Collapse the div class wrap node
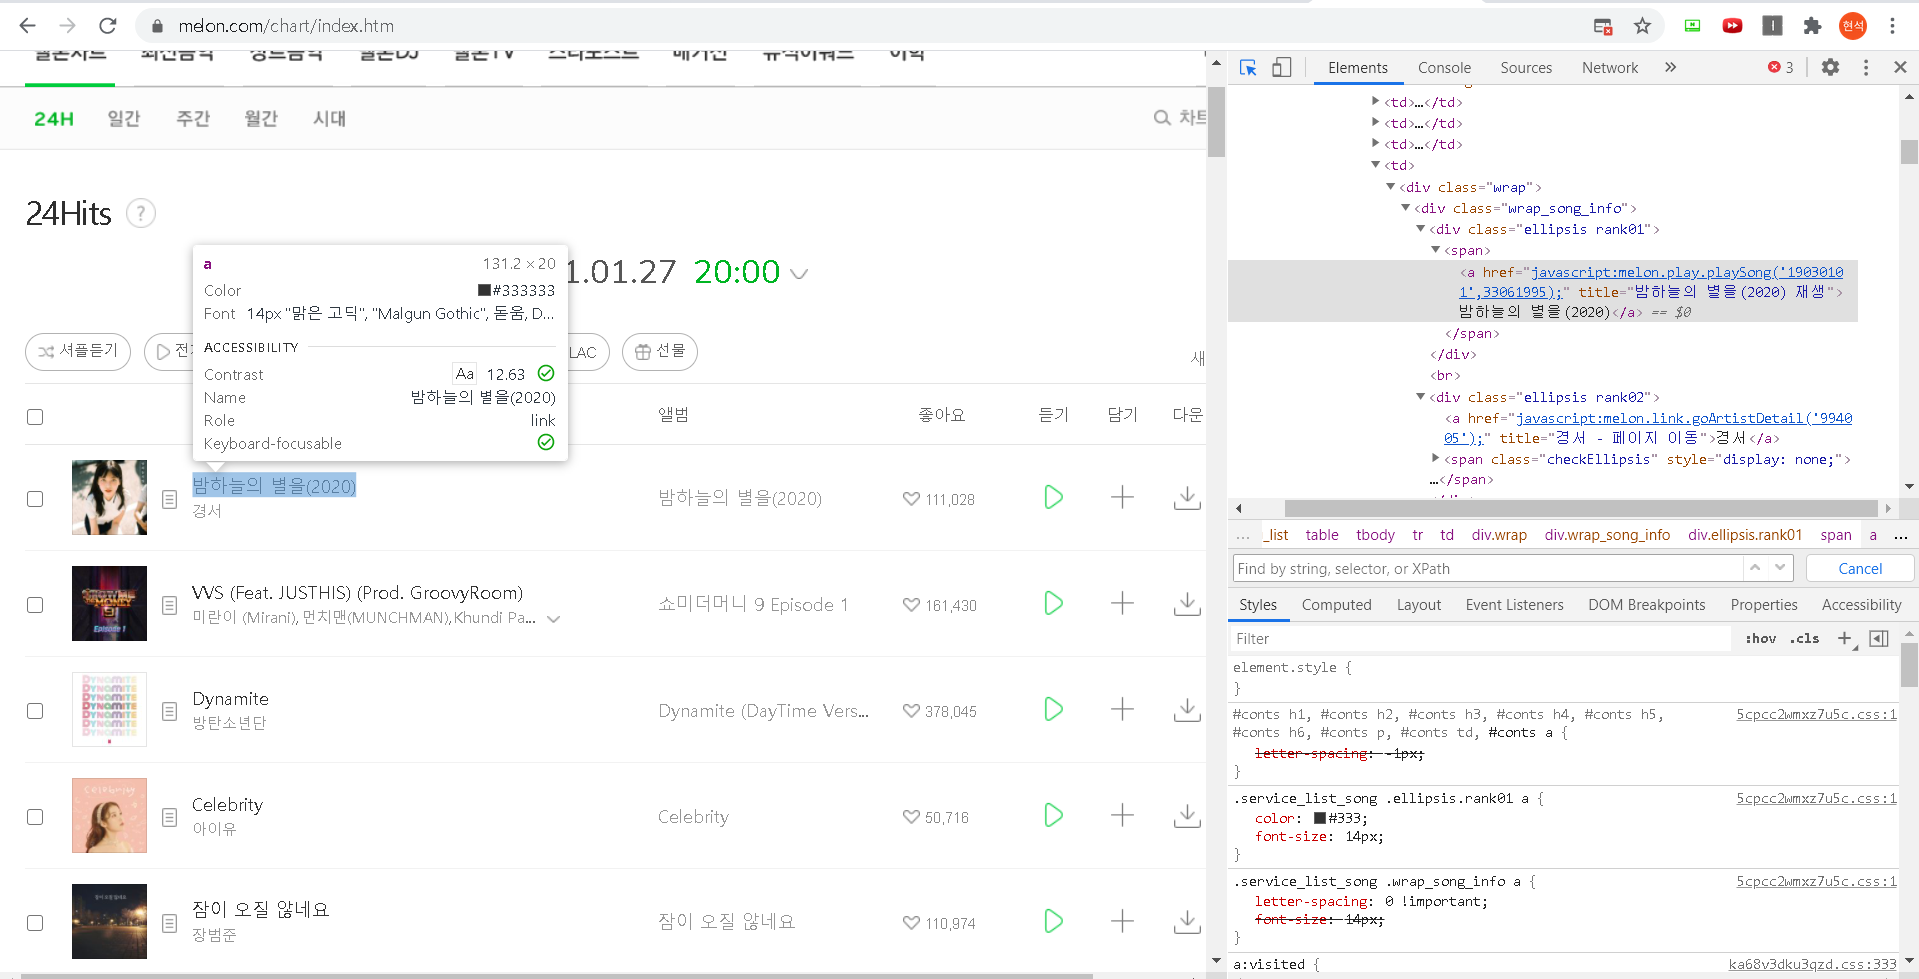 [1390, 187]
